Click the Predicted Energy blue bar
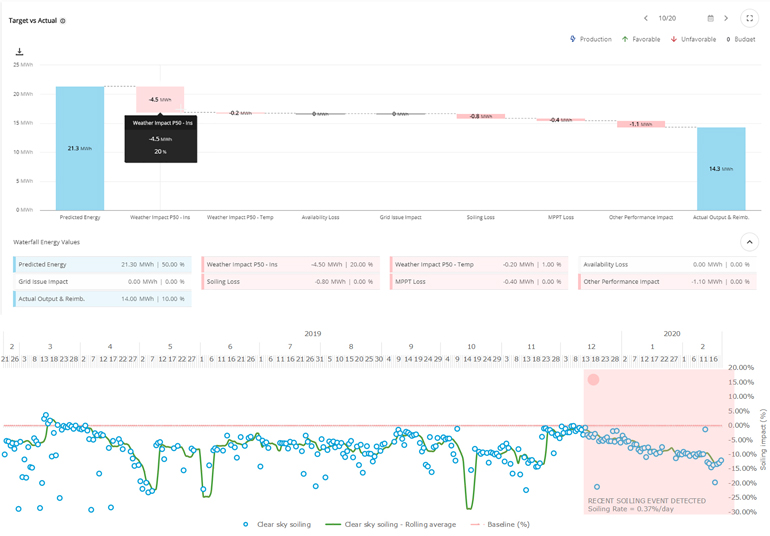The height and width of the screenshot is (536, 770). point(80,148)
